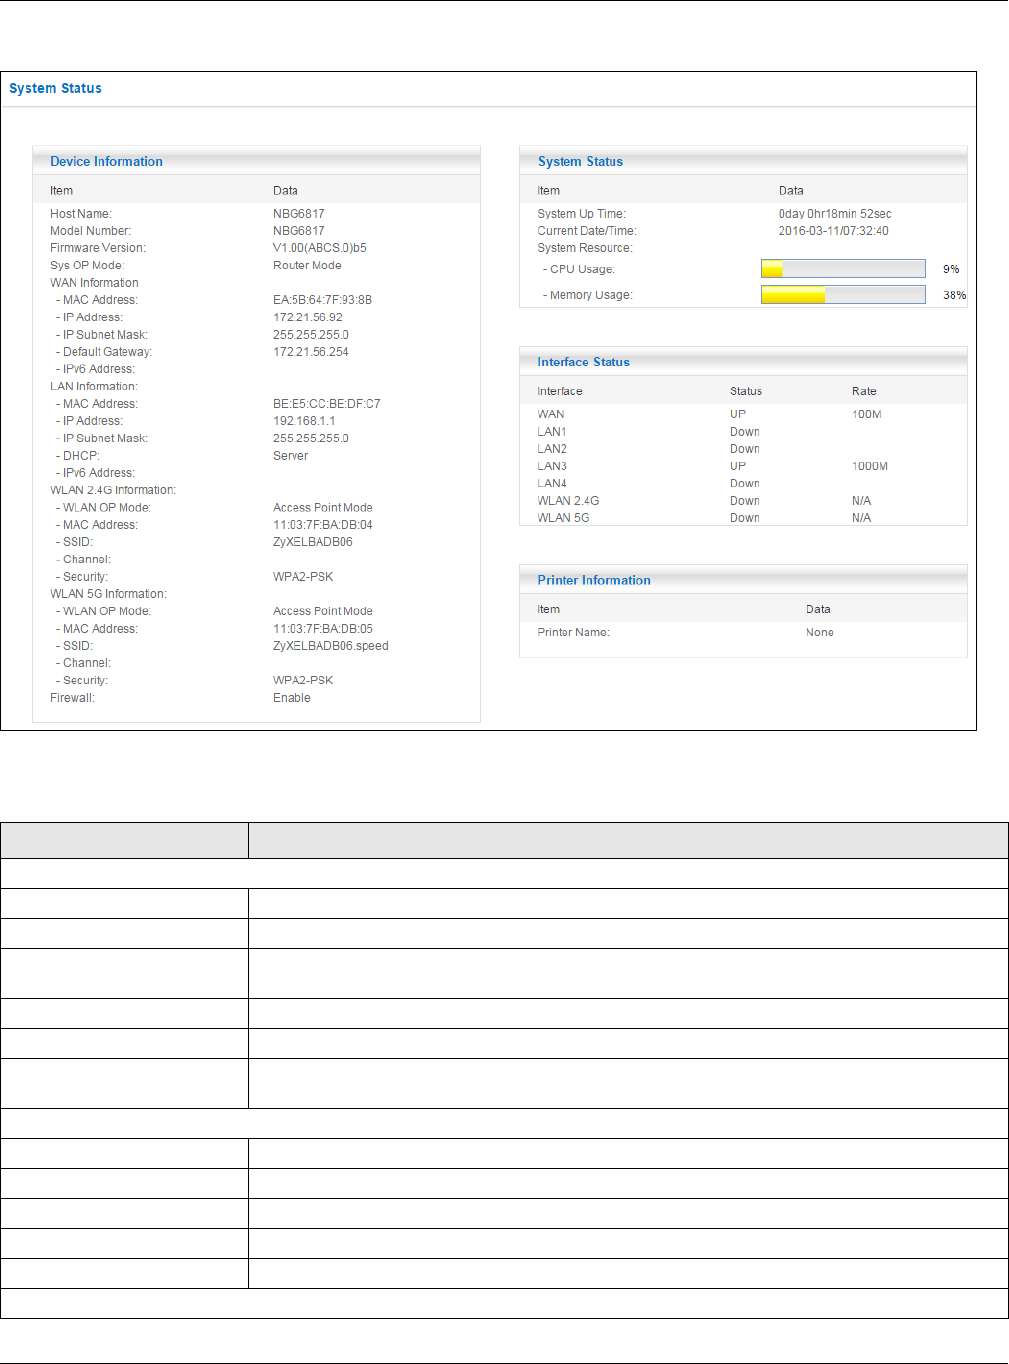The width and height of the screenshot is (1009, 1364).
Task: Click the LAN Information label
Action: tap(94, 386)
